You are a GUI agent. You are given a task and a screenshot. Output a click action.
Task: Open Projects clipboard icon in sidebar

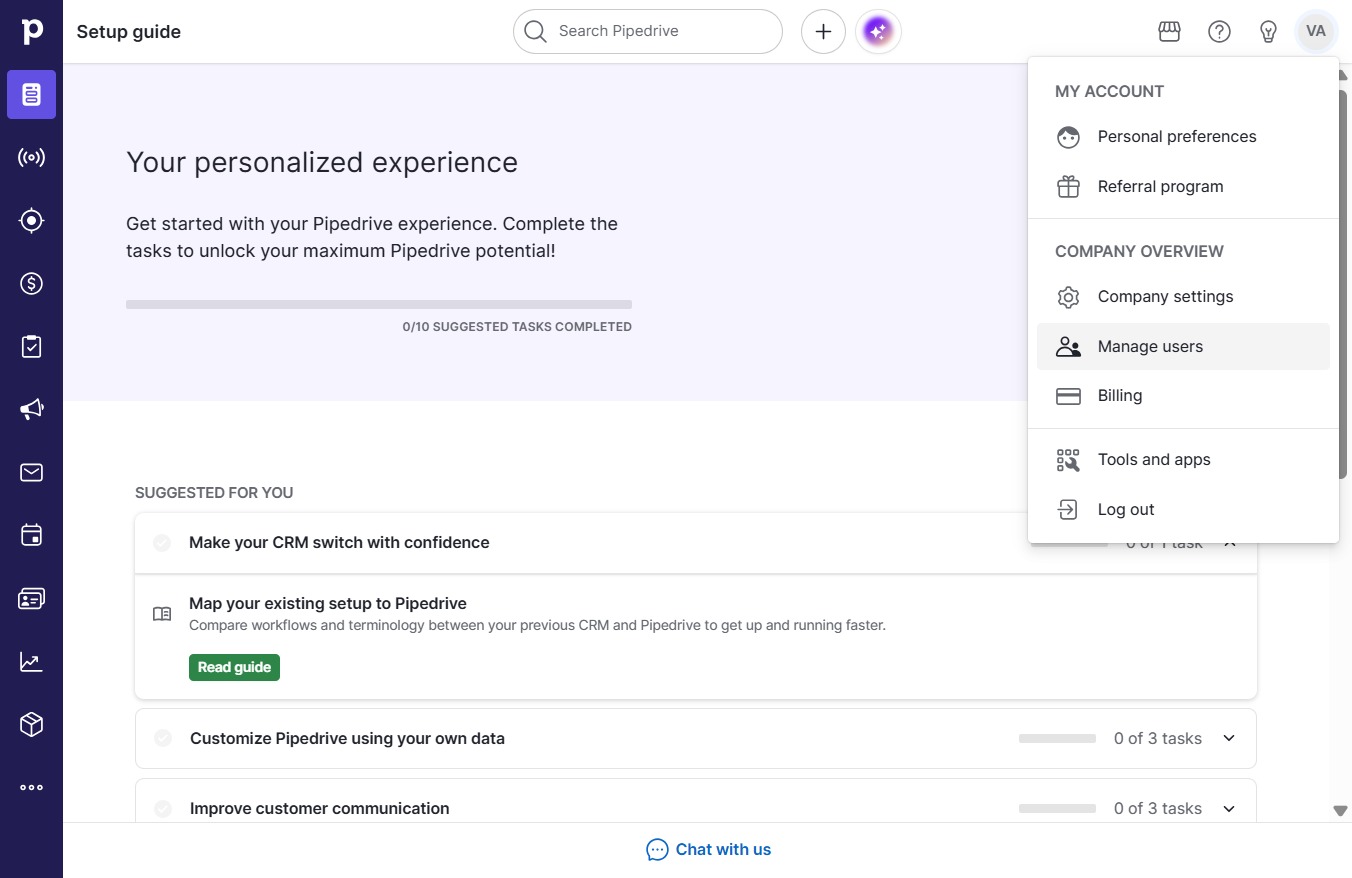tap(31, 347)
